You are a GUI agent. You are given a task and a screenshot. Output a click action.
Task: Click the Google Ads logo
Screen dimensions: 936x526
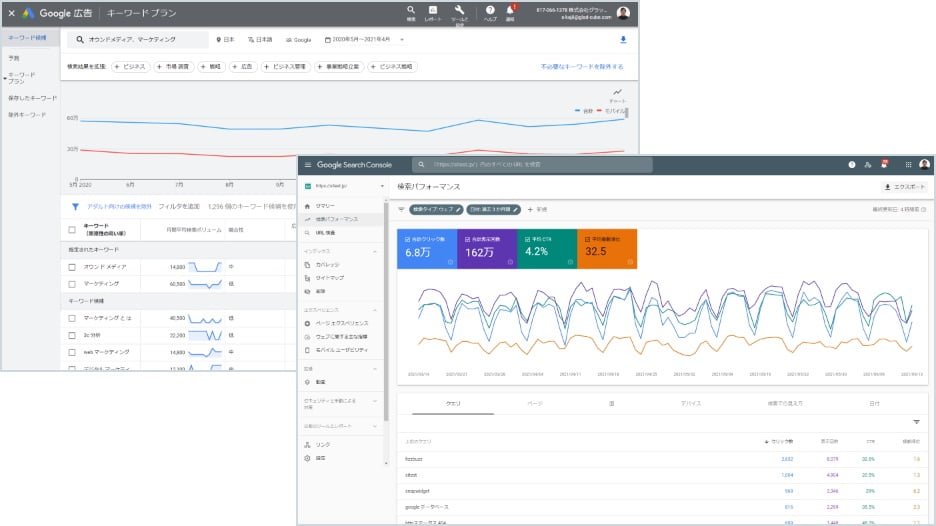click(x=27, y=13)
